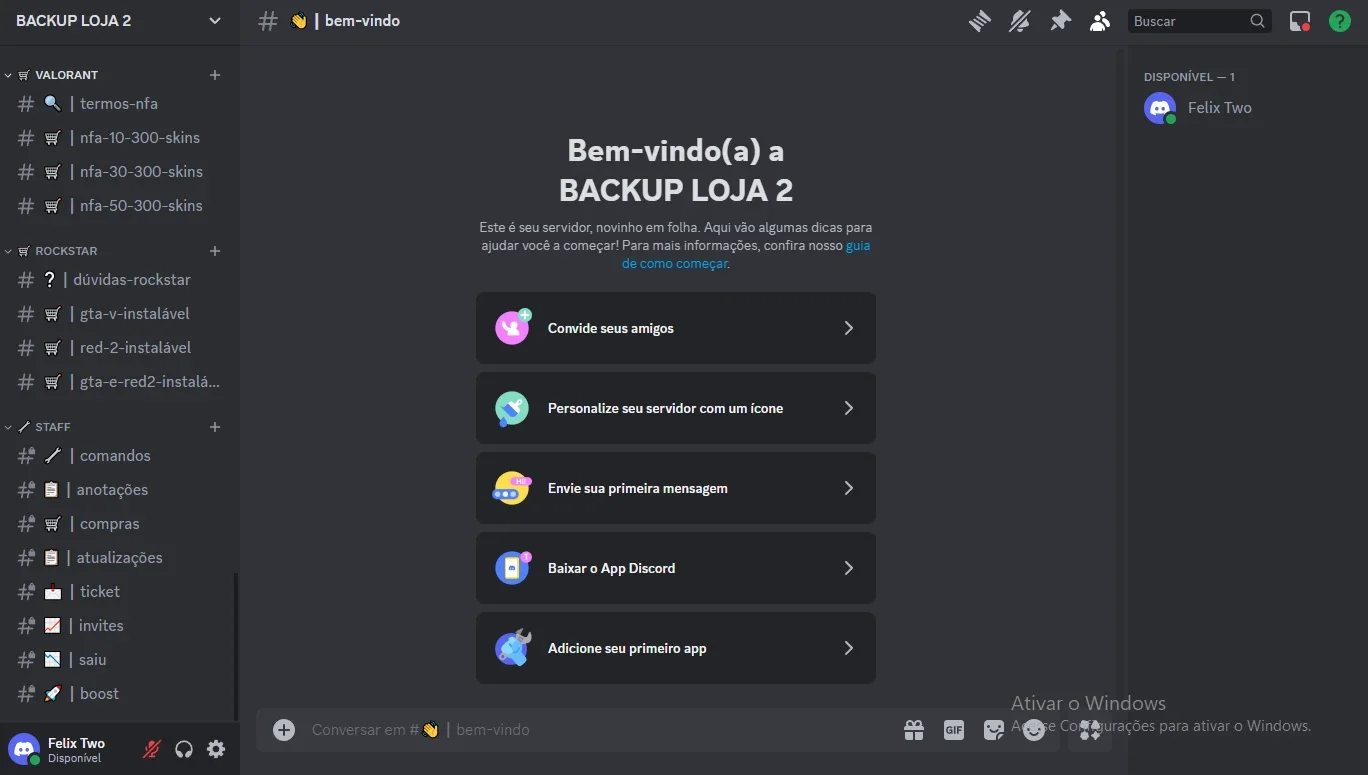Click Personalize seu servidor com um ícone

point(676,408)
